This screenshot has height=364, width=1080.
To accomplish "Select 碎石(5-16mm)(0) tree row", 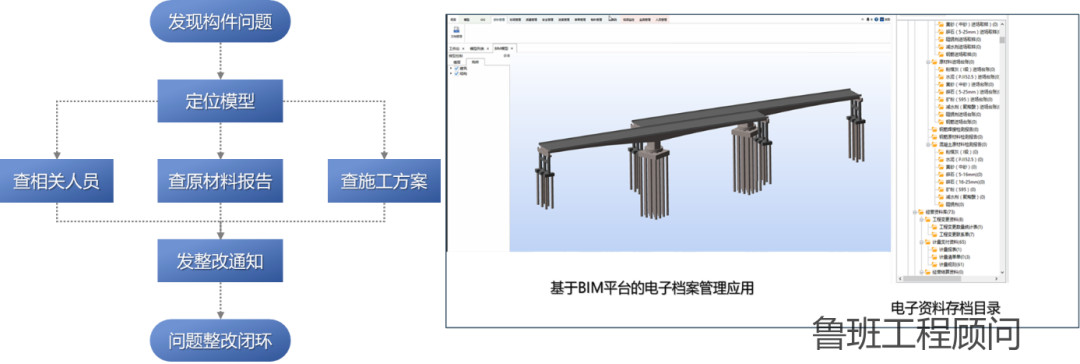I will 959,174.
